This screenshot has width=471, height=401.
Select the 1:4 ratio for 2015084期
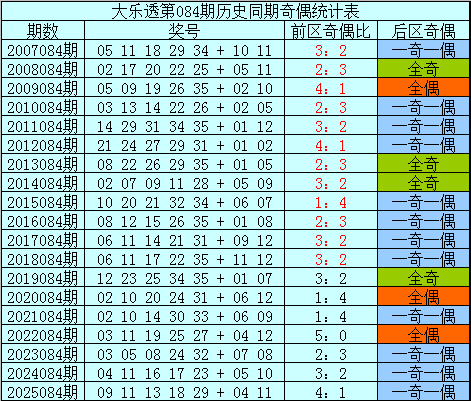[331, 202]
